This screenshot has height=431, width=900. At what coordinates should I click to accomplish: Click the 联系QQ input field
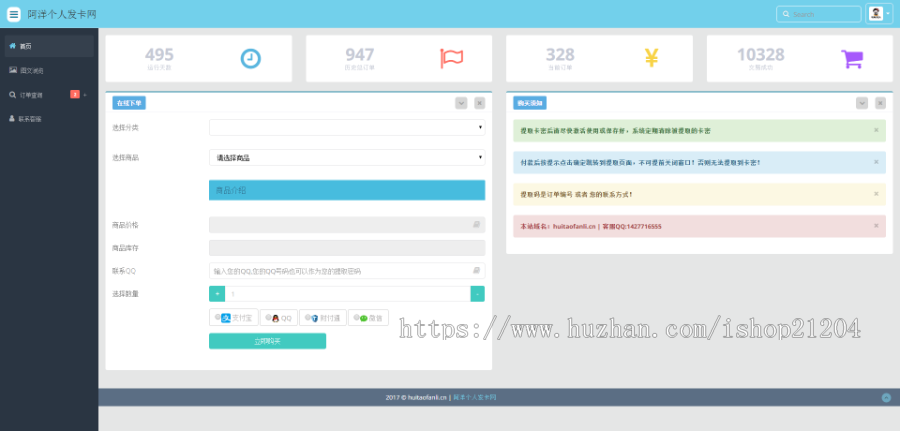(347, 270)
